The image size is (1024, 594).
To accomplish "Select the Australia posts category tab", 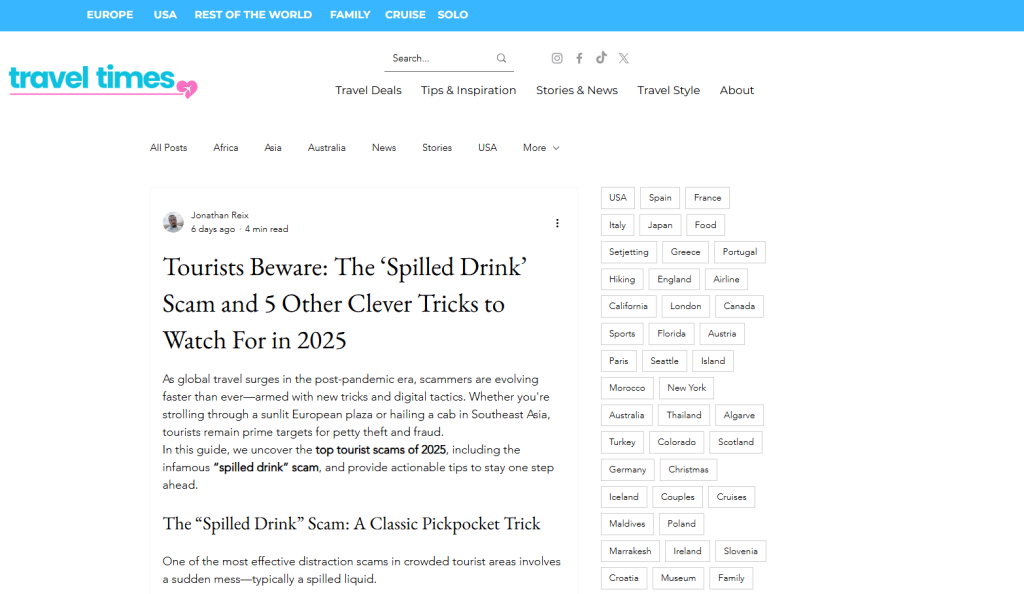I will [x=326, y=148].
